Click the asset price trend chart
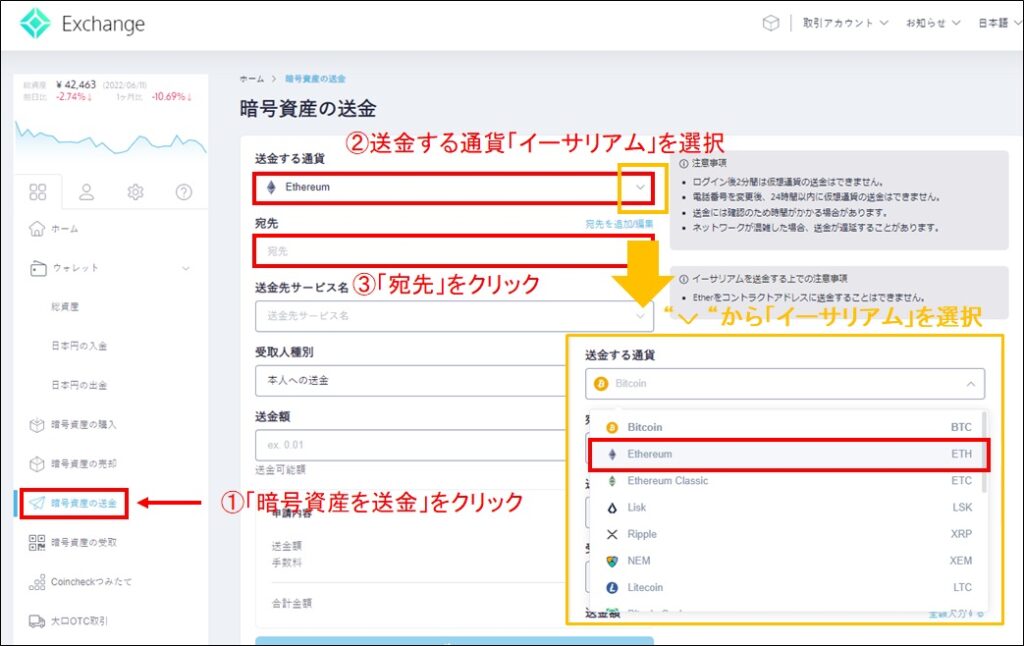 coord(111,139)
